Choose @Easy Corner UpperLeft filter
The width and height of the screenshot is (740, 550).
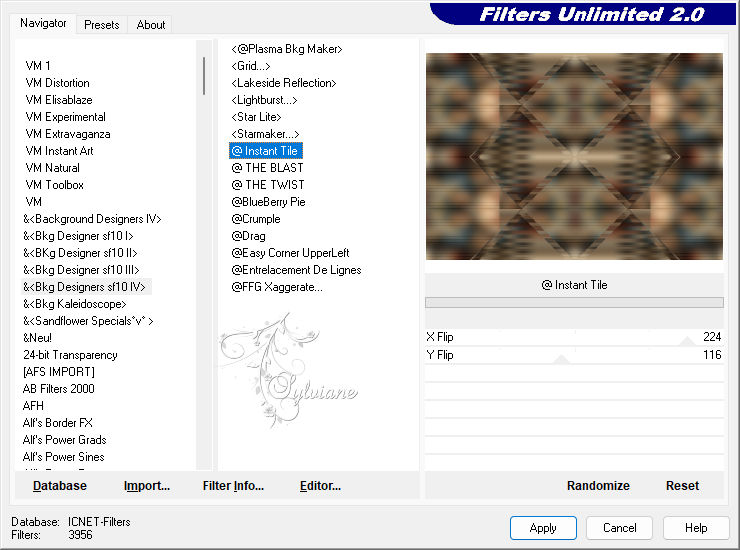(x=290, y=253)
